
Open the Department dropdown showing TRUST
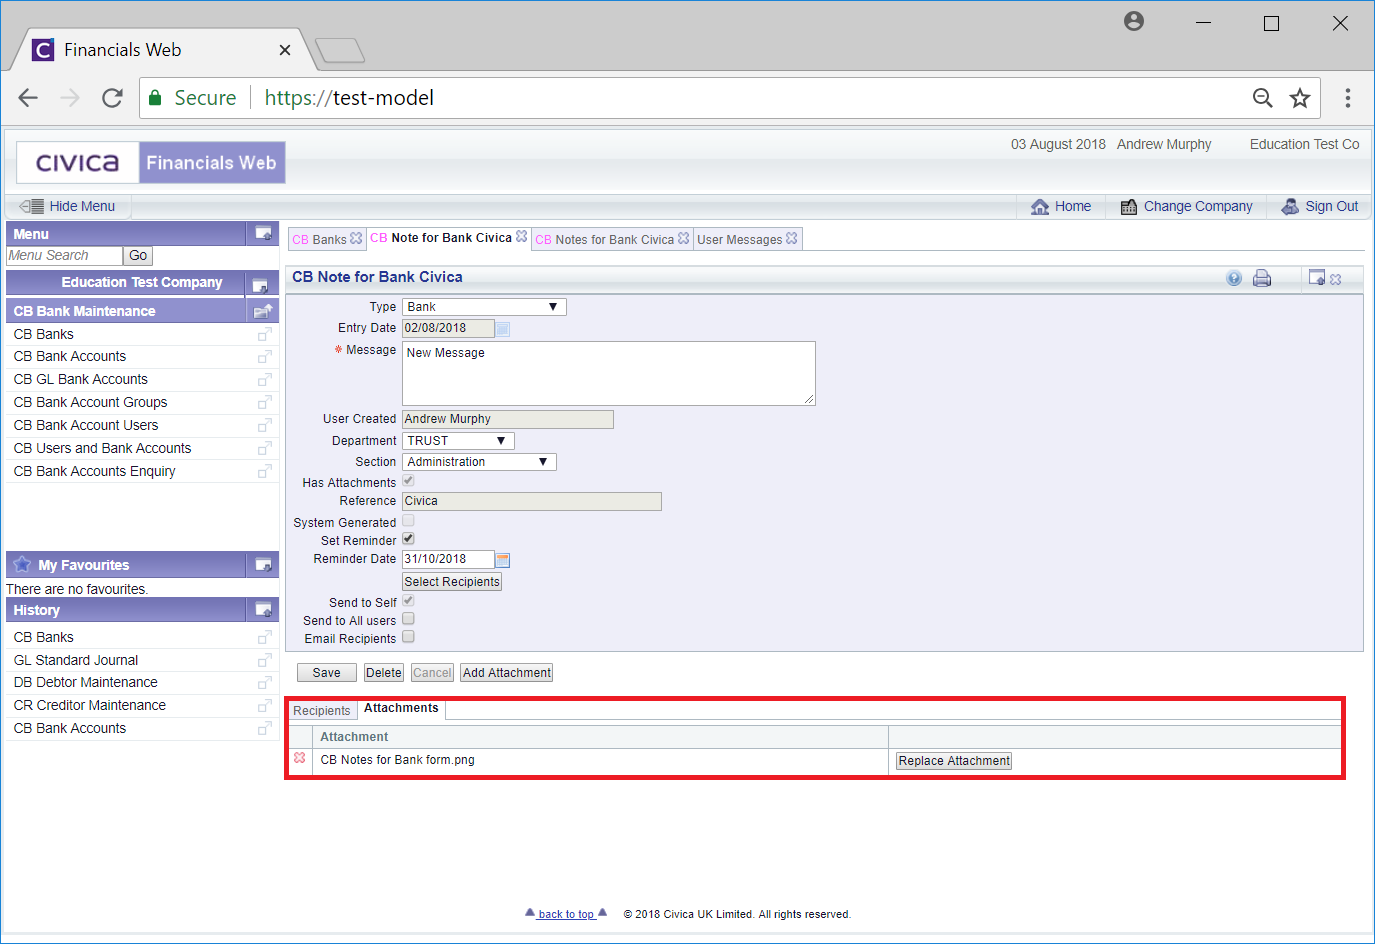458,441
